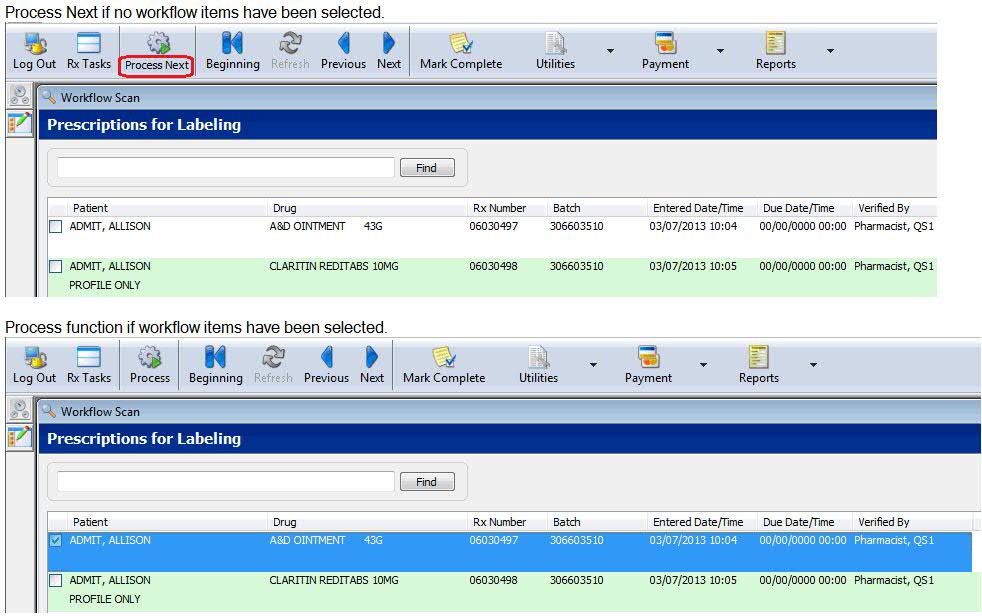Click the Process Next gear icon
The height and width of the screenshot is (616, 982).
tap(156, 44)
